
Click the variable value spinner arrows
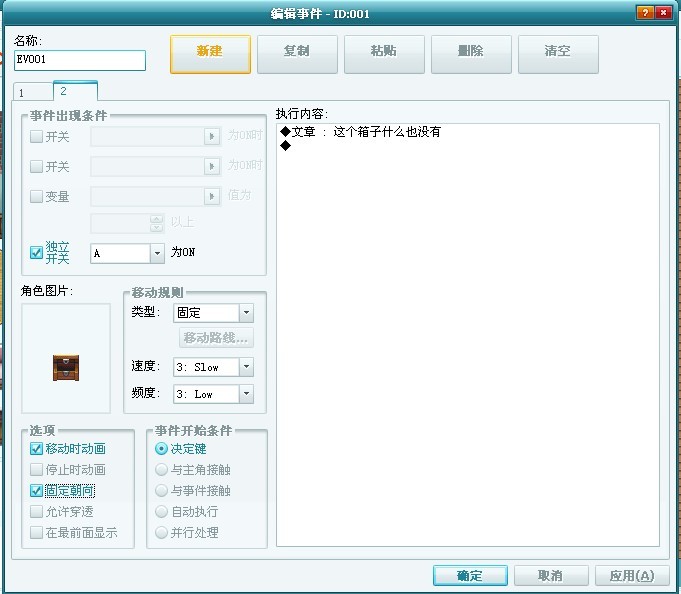(156, 223)
